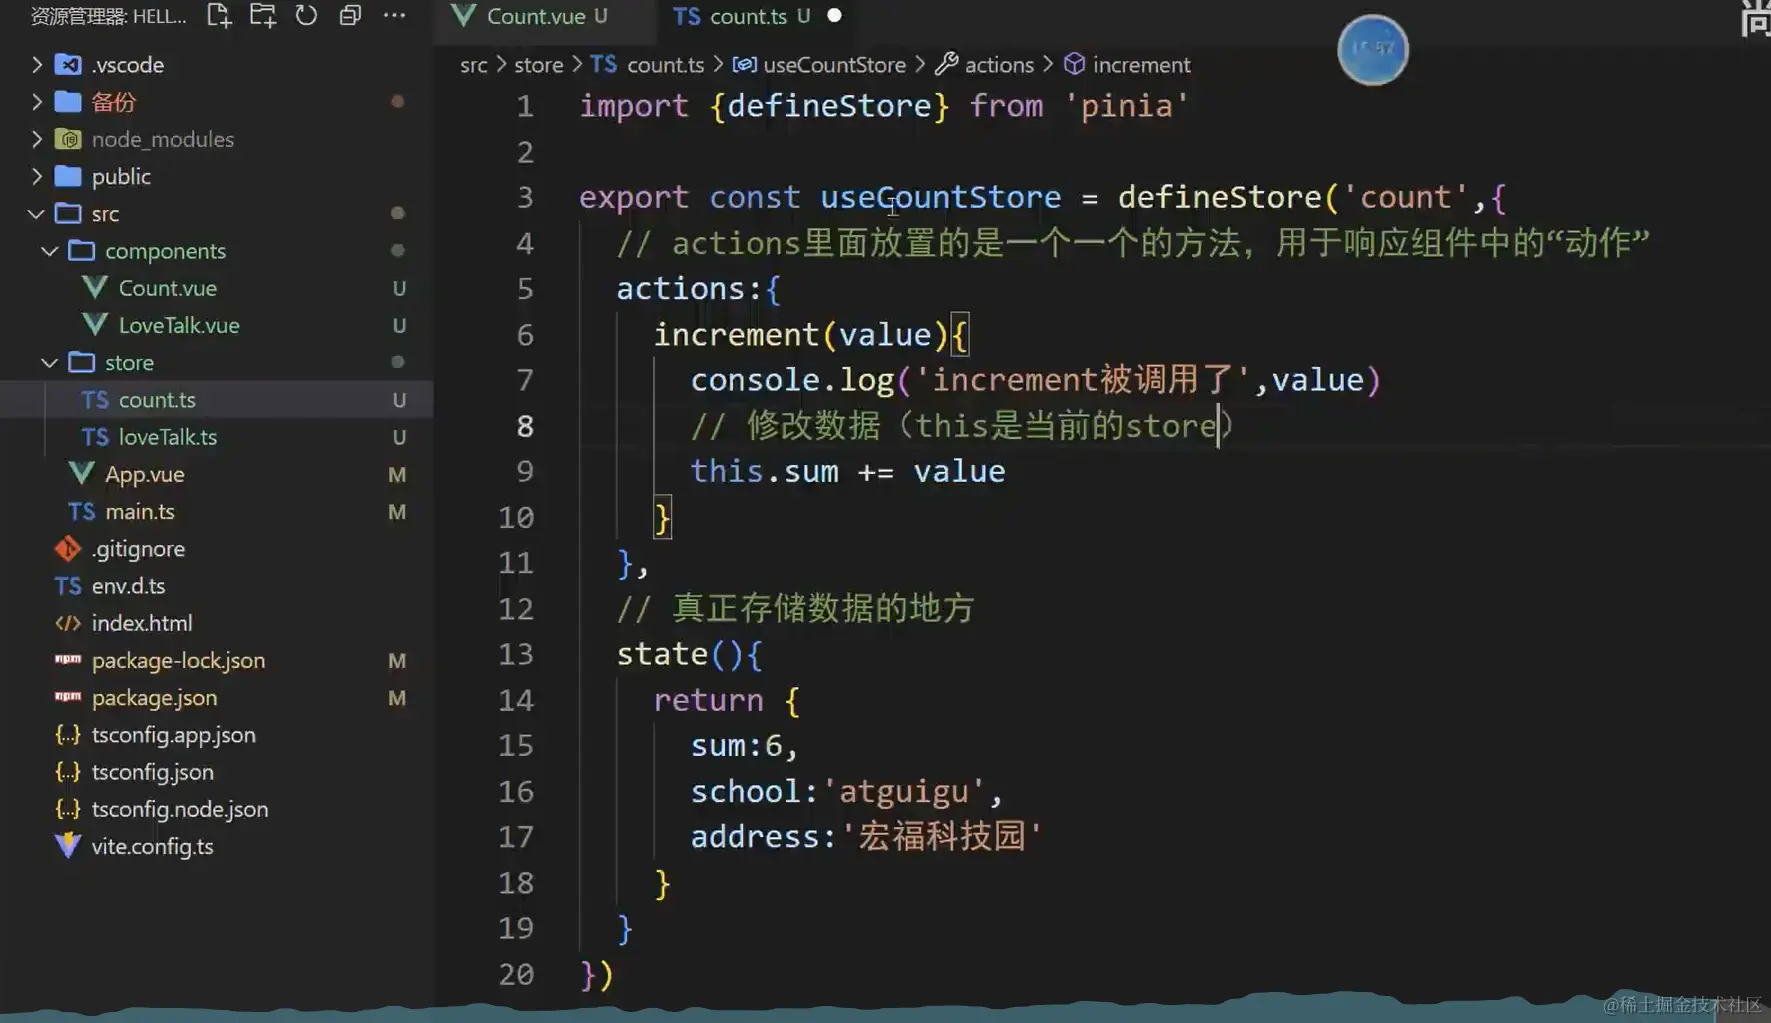Click the state() method name on line 13

[x=662, y=654]
